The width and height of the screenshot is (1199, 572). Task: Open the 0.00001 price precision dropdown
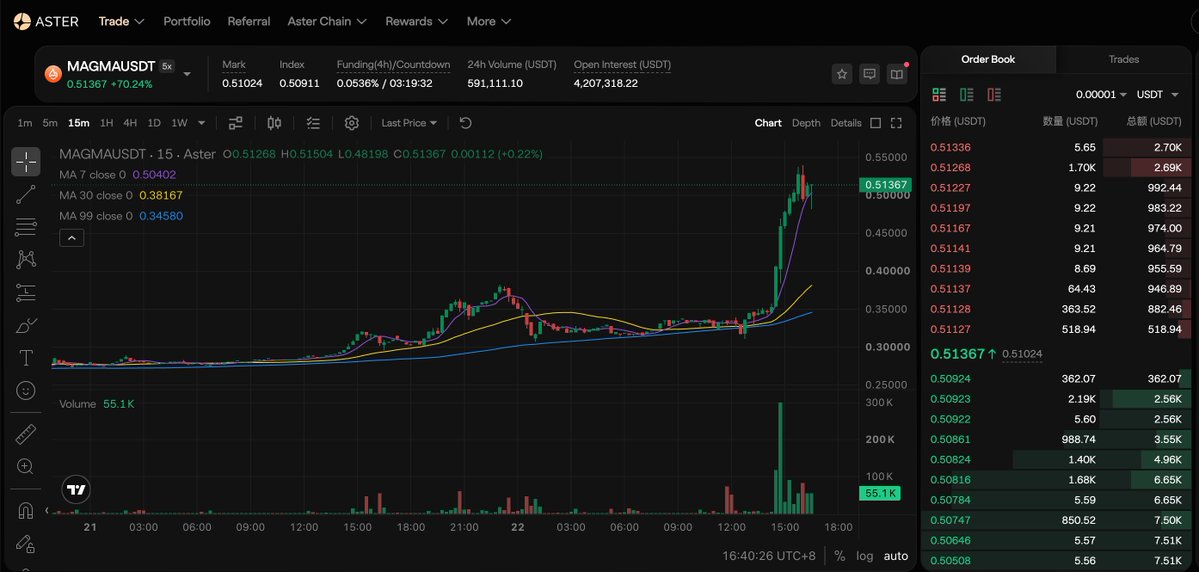coord(1101,95)
